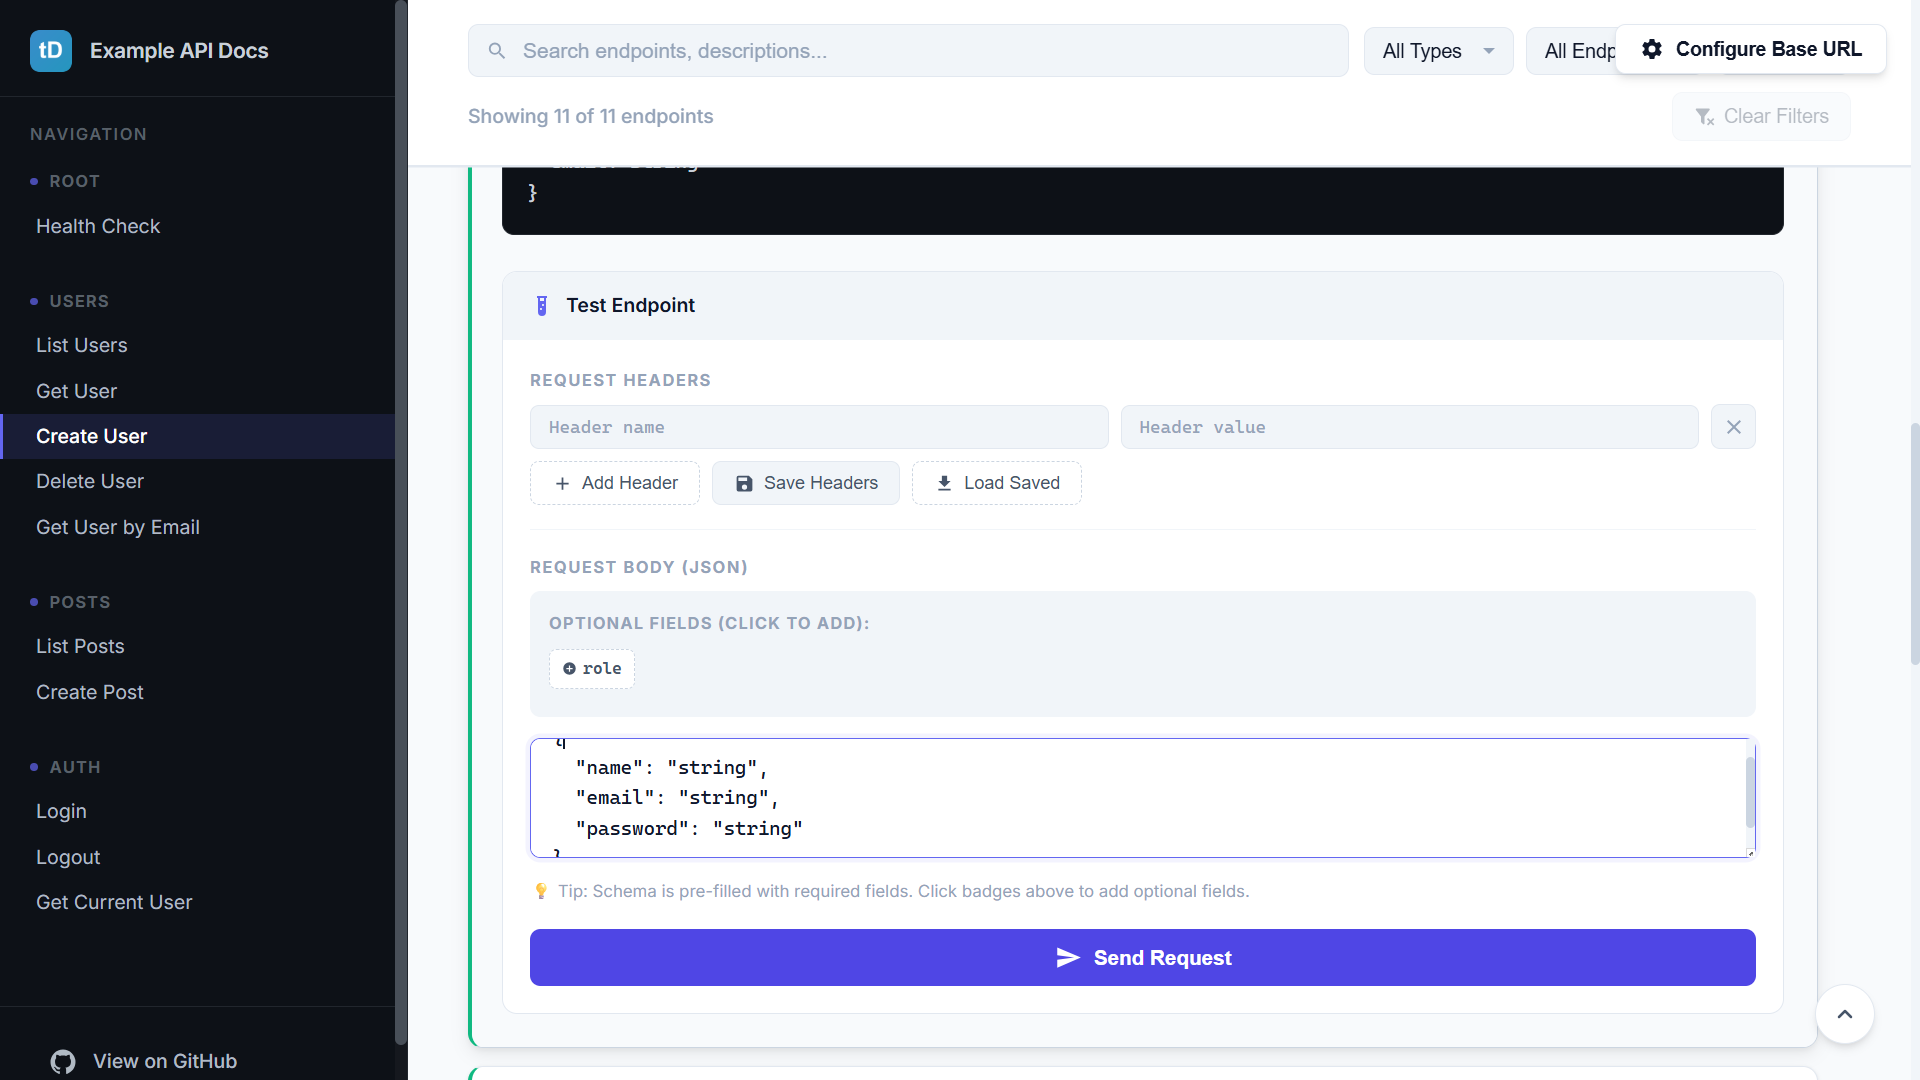Click the "Showing 11 of 11 endpoints" text
1920x1080 pixels.
pos(590,117)
